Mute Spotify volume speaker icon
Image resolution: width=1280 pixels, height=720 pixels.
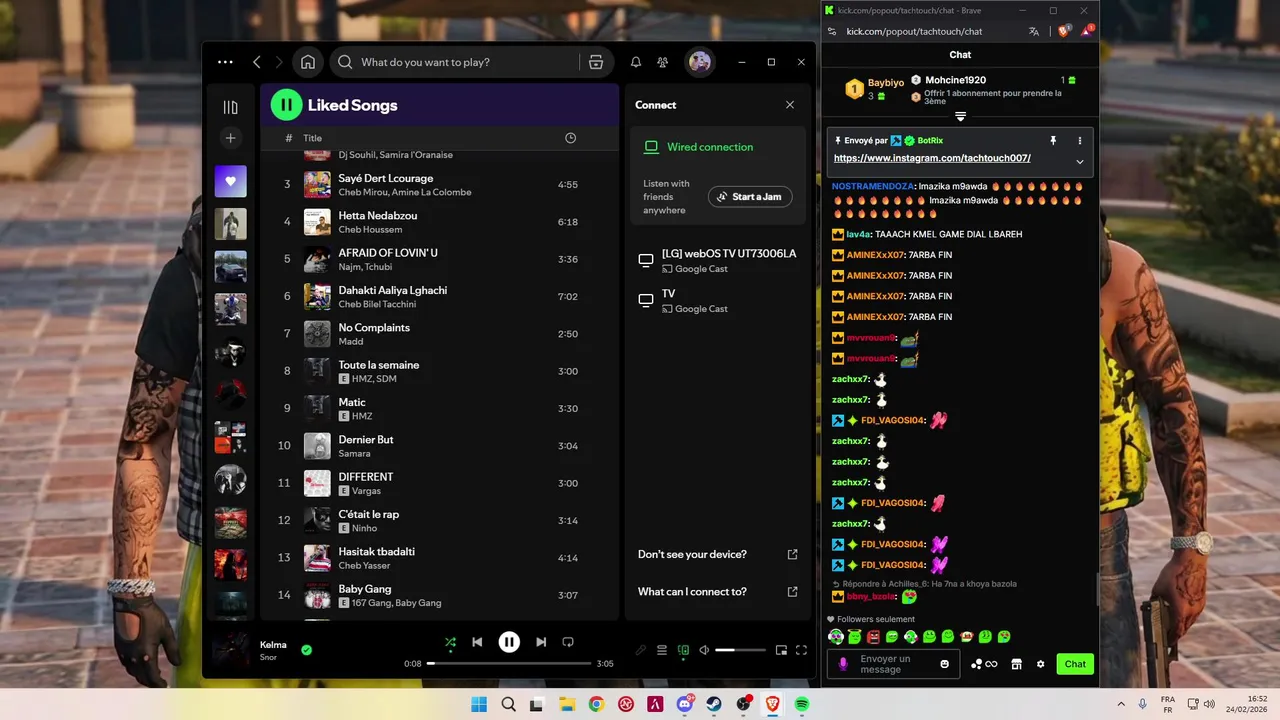pyautogui.click(x=704, y=650)
